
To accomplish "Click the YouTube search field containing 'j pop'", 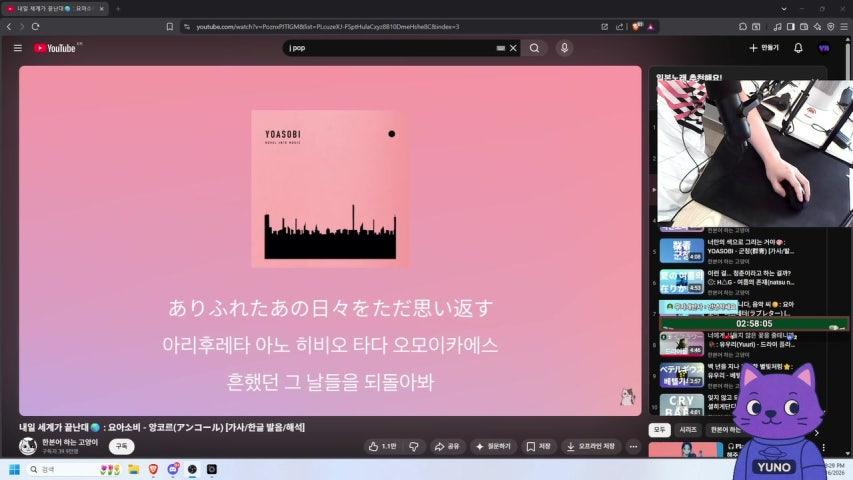I will (x=390, y=48).
